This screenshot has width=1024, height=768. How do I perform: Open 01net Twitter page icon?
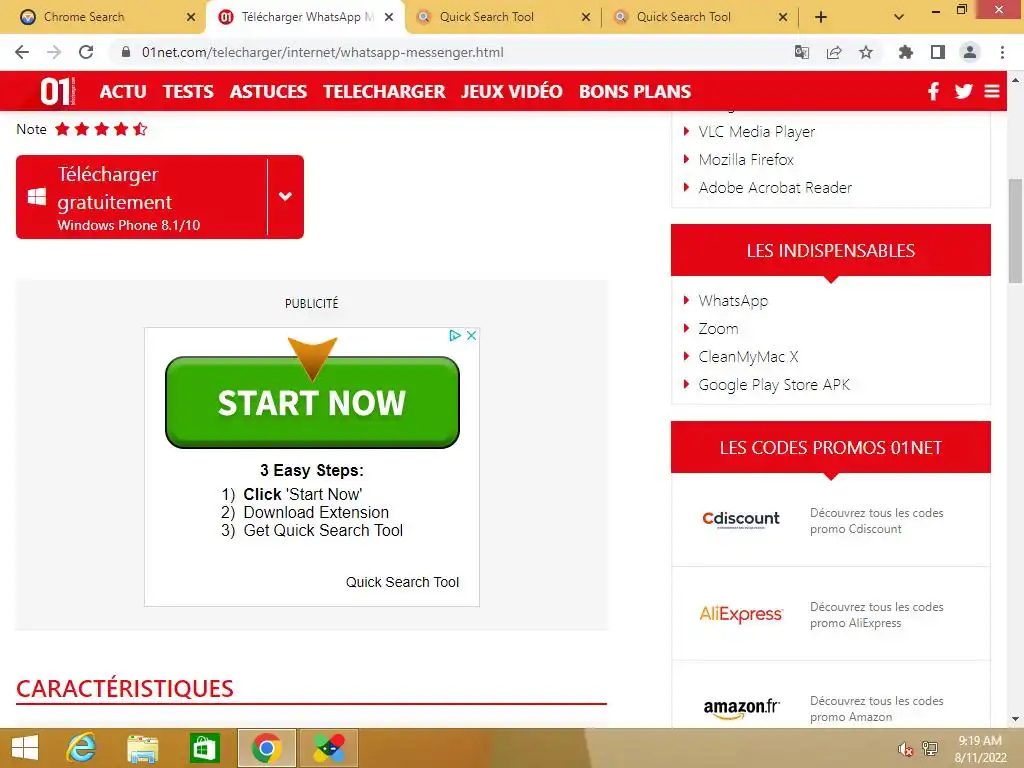coord(963,91)
